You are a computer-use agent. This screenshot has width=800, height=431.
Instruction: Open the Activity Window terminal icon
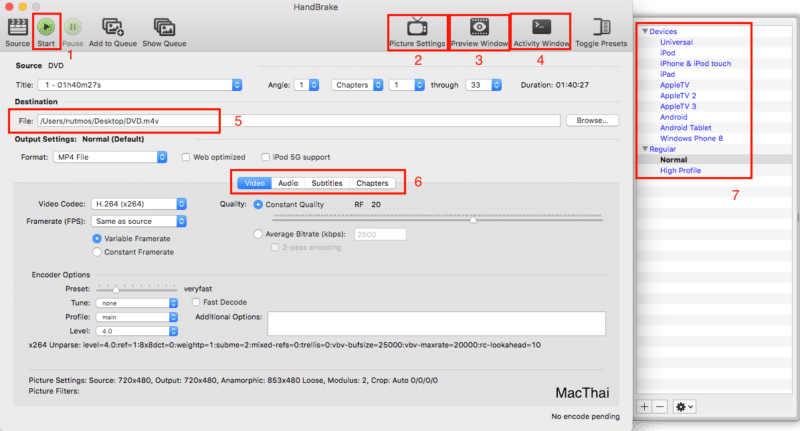(541, 27)
